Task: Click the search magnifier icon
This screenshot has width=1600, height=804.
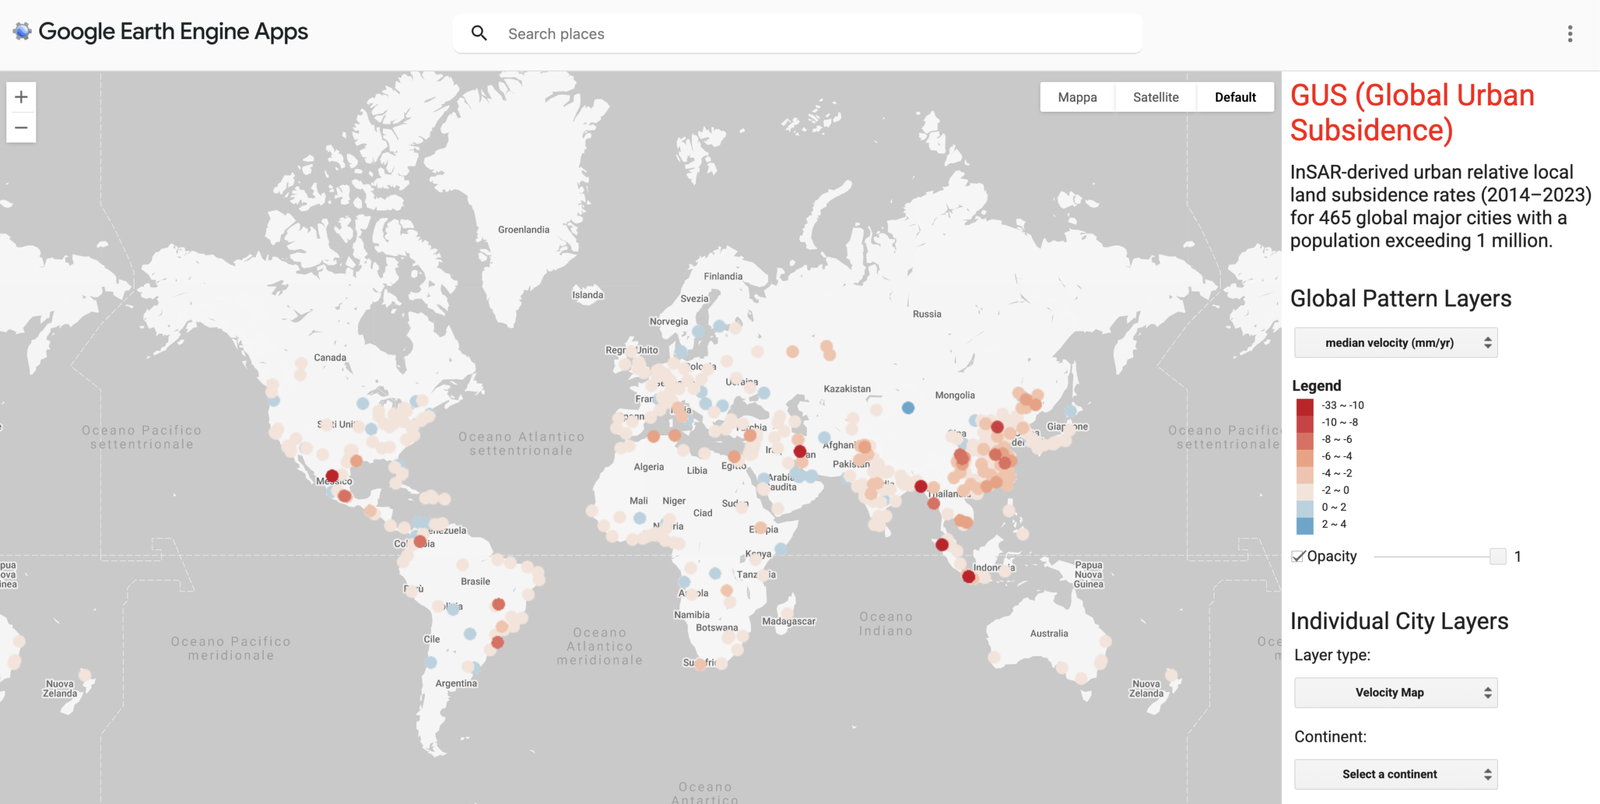Action: (x=479, y=34)
